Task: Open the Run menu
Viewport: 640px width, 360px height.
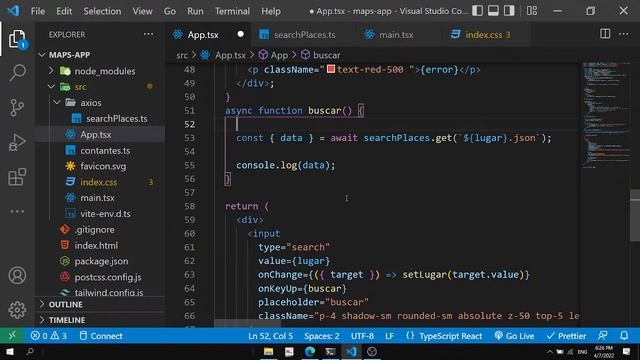Action: pyautogui.click(x=195, y=11)
